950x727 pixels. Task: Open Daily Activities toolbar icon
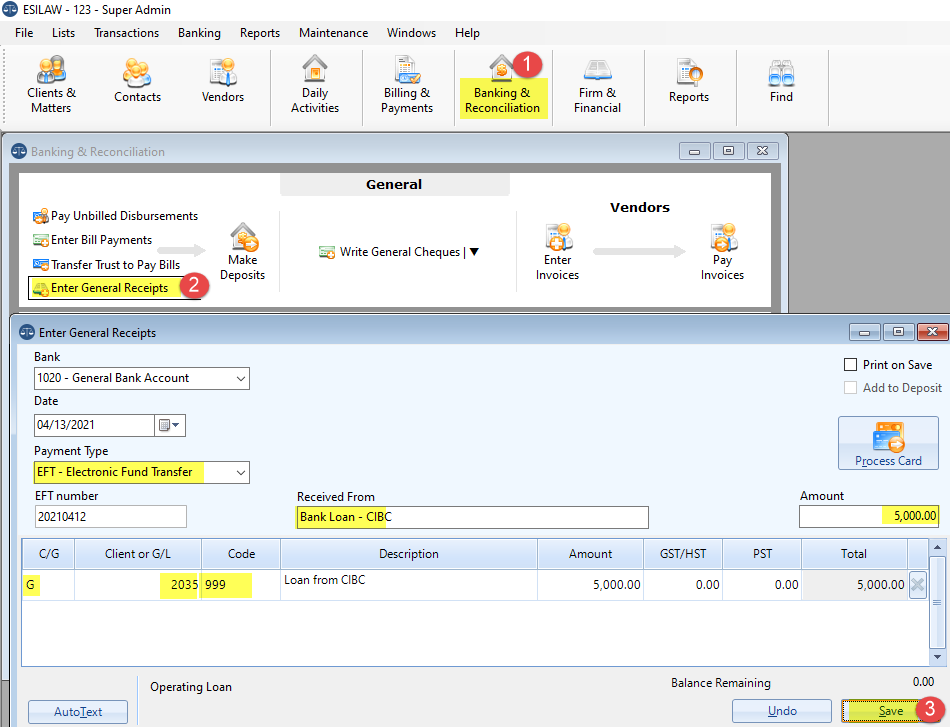point(314,85)
